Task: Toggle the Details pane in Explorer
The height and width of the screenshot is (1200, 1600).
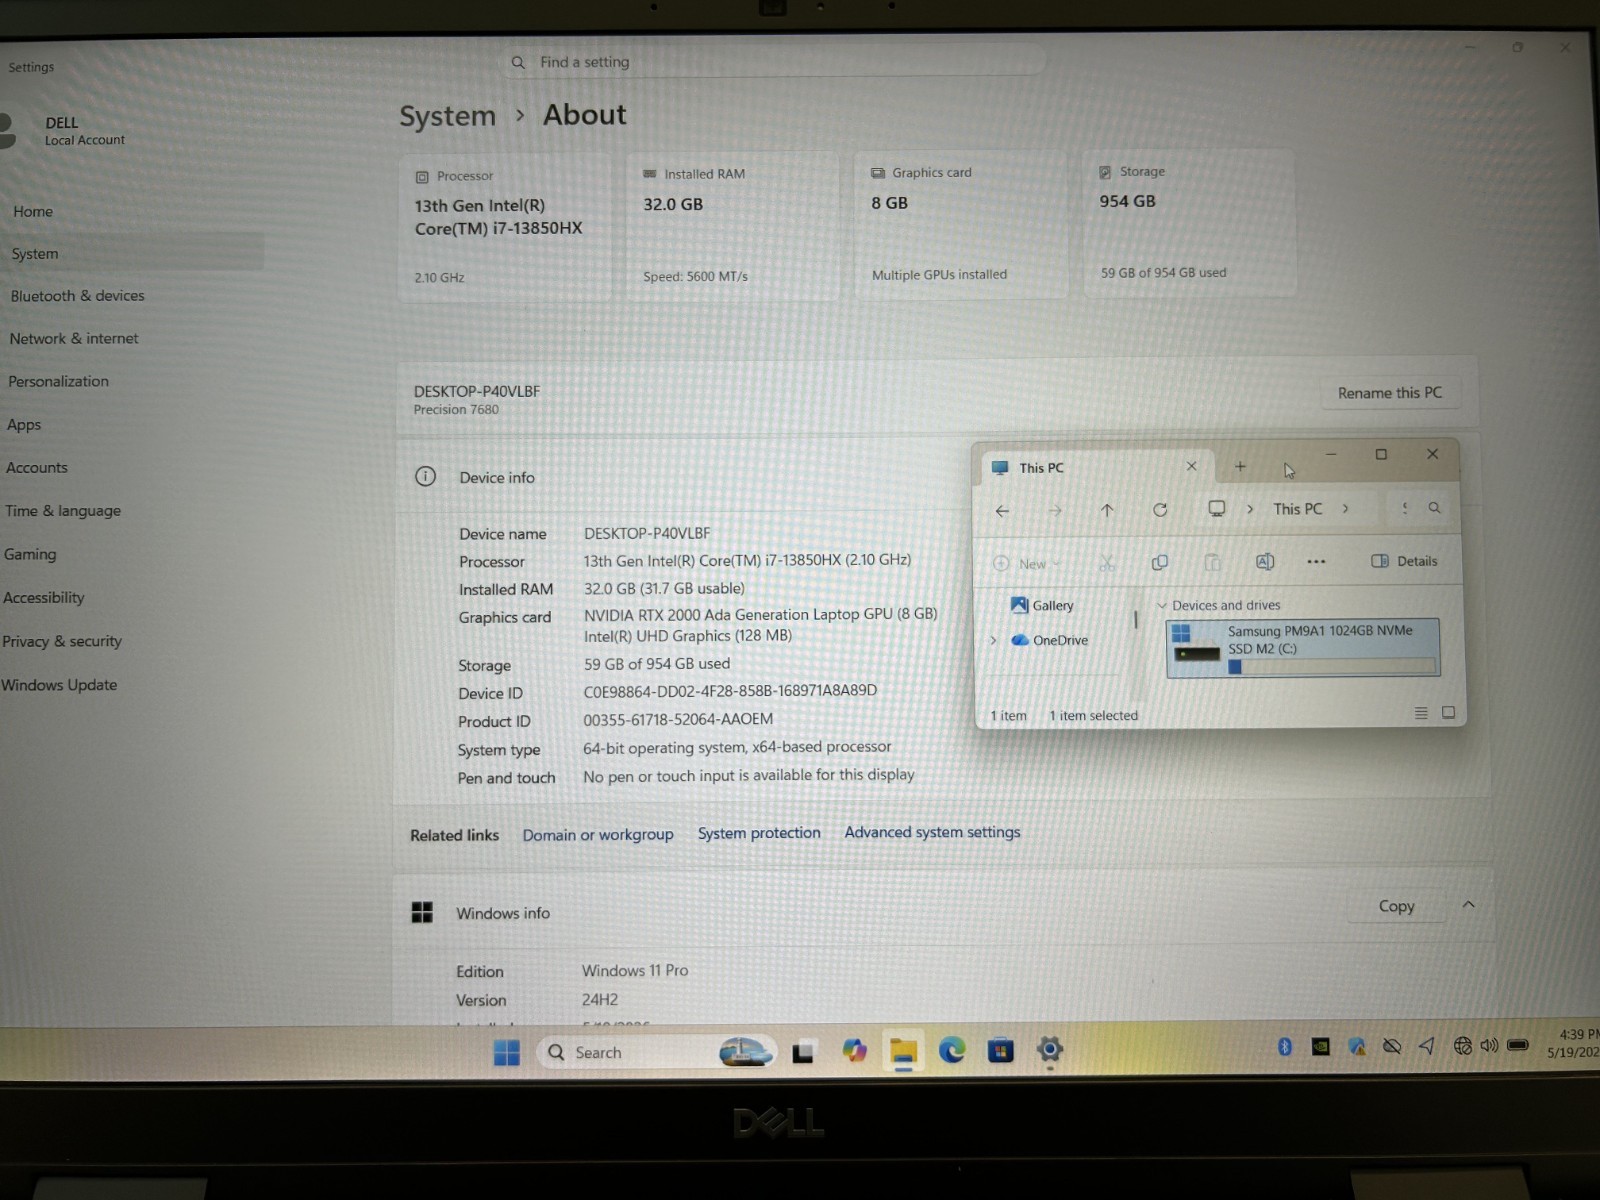Action: point(1404,561)
